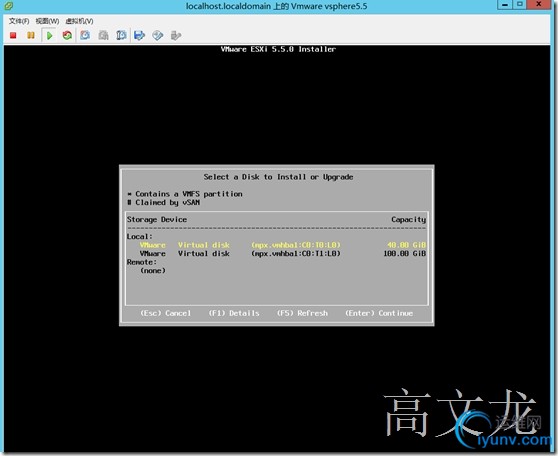Click the Connect floppy device icon

(x=140, y=35)
